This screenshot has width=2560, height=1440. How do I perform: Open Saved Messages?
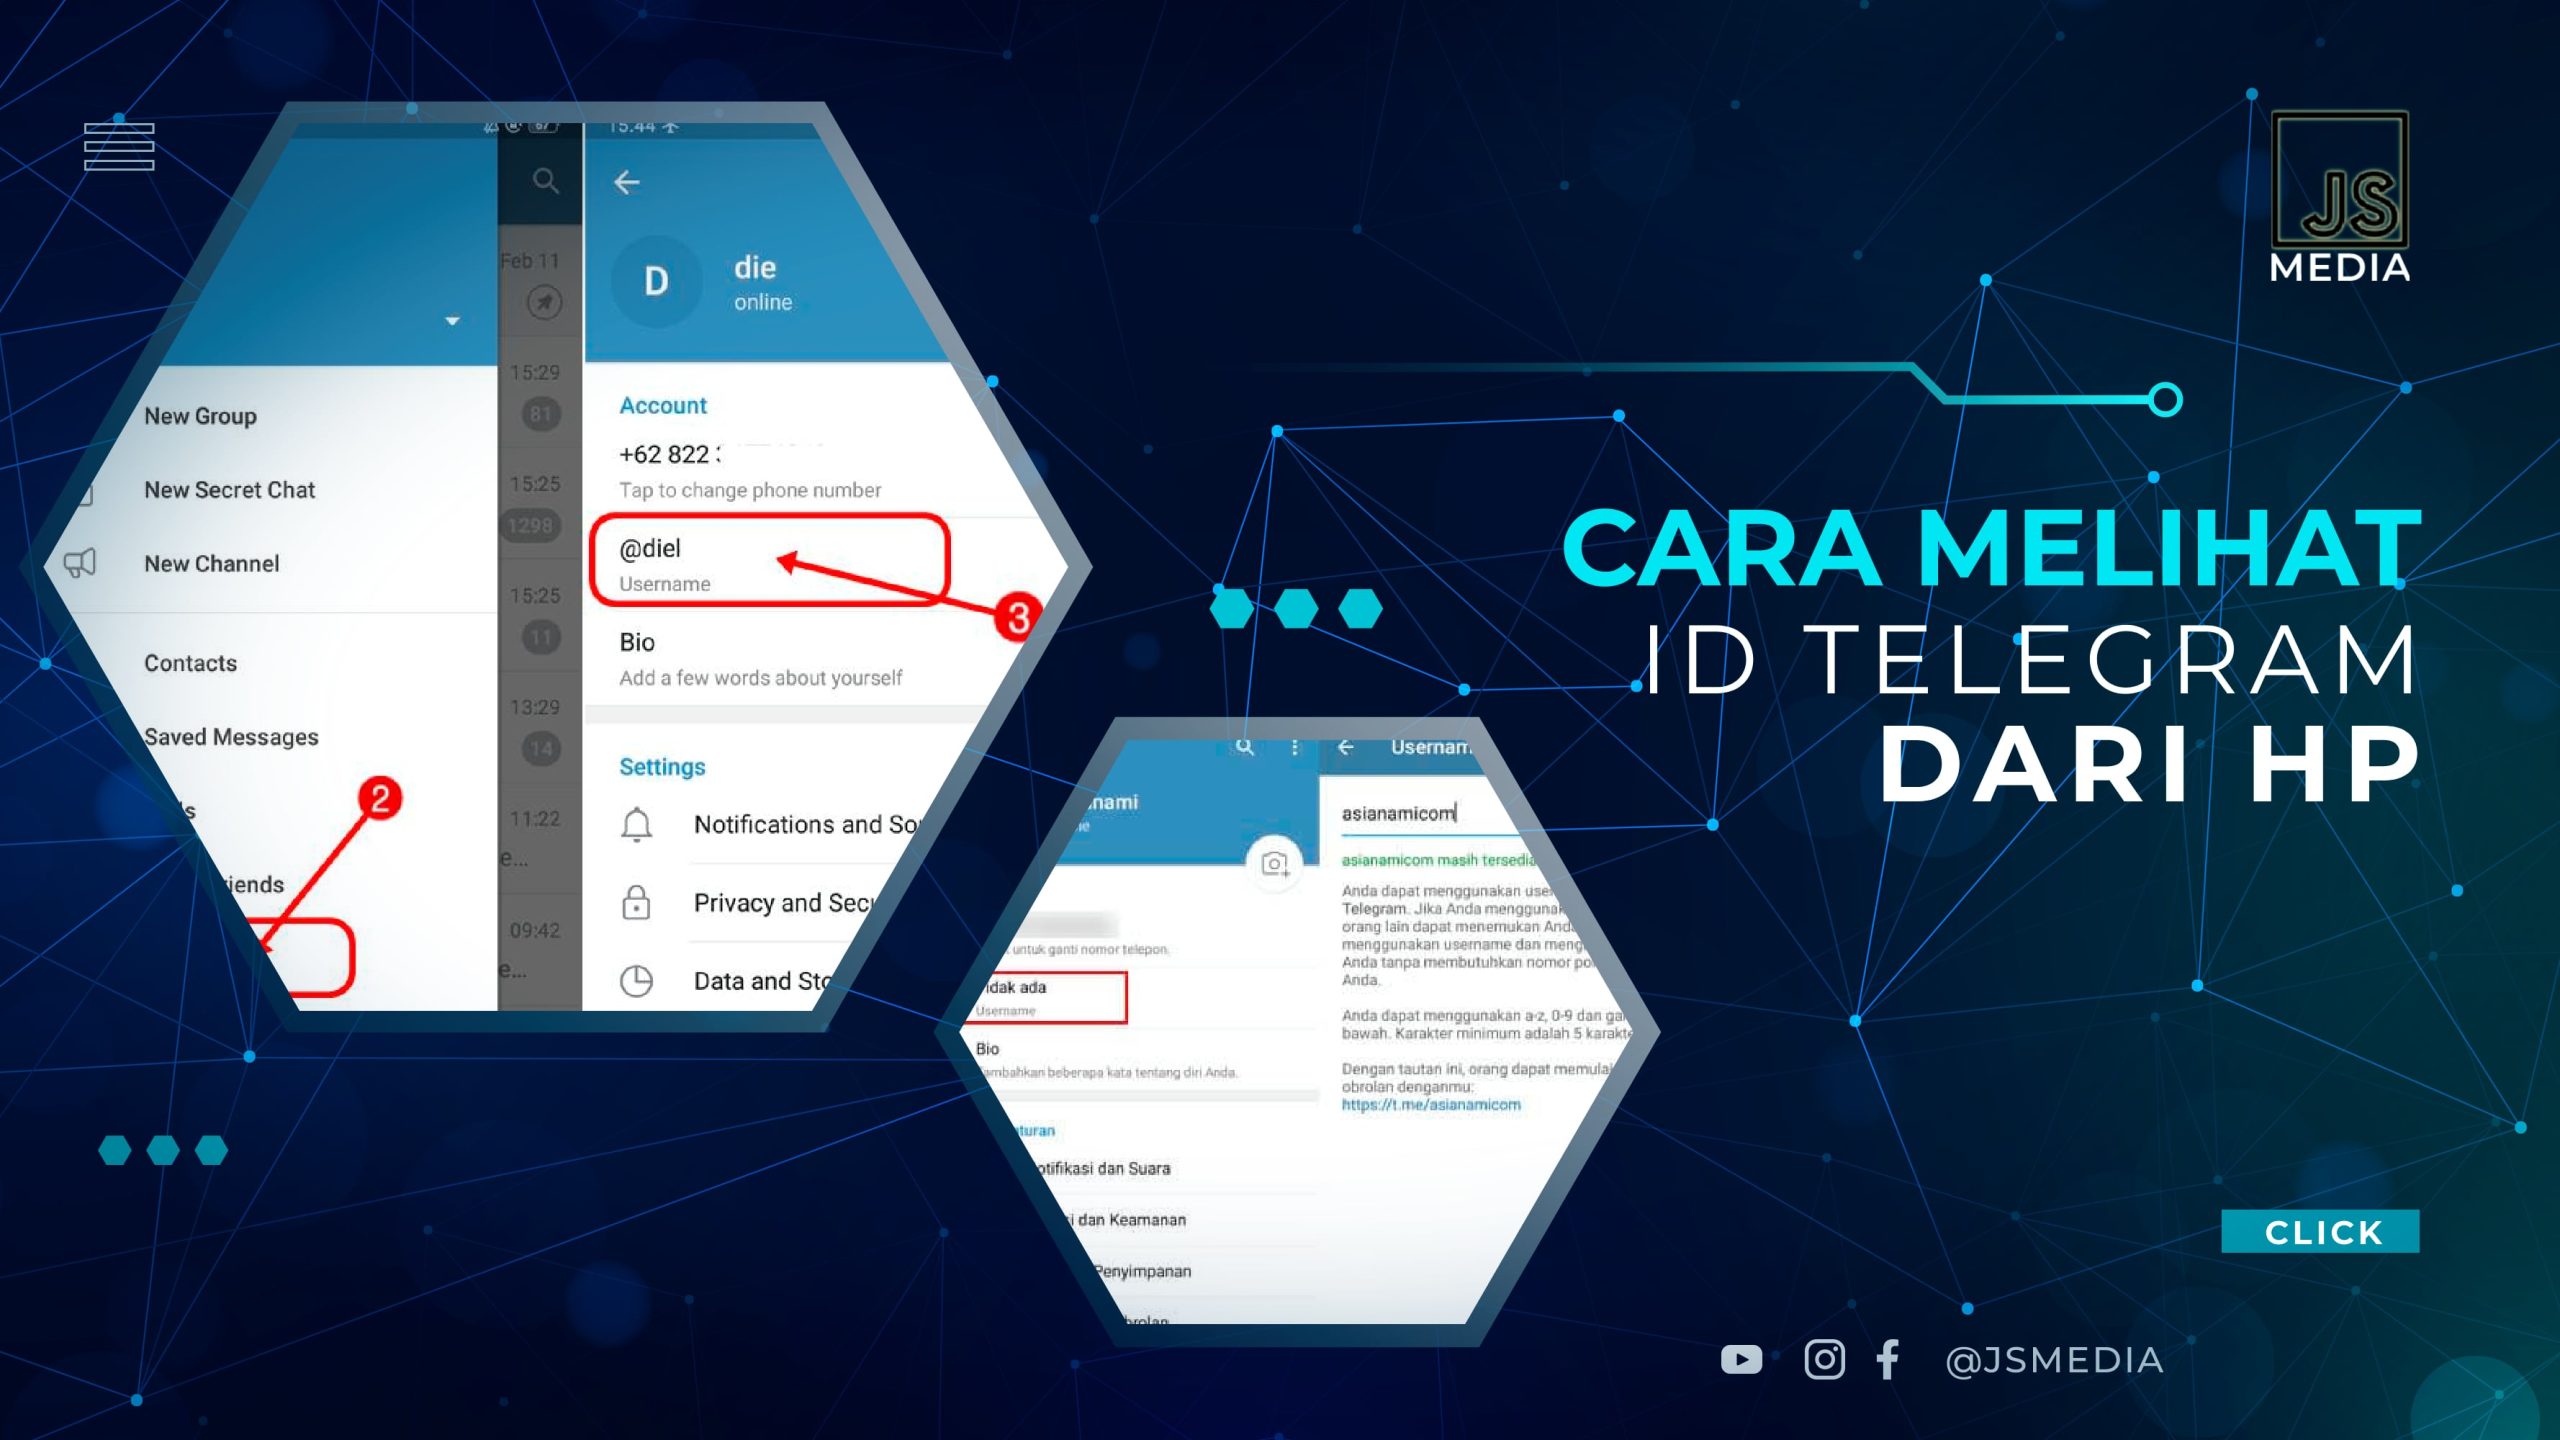pyautogui.click(x=231, y=737)
